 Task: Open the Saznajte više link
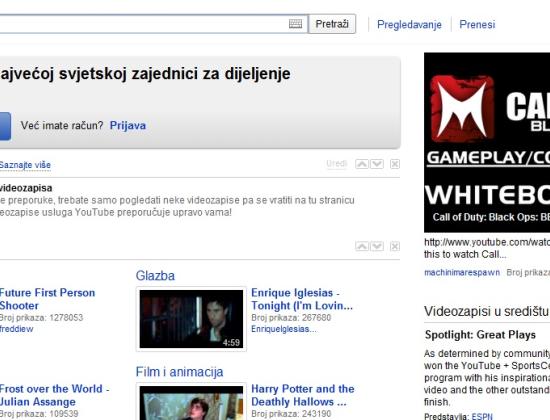(25, 165)
